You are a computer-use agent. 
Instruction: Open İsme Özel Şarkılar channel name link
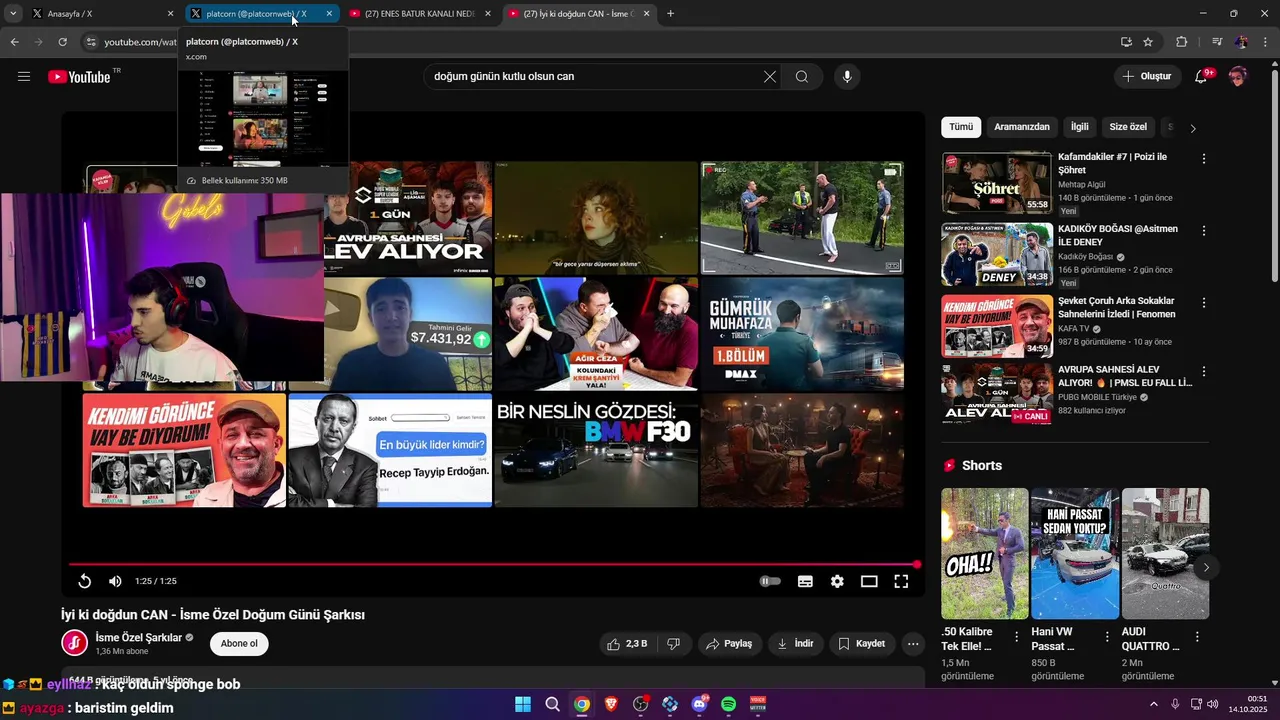tap(139, 637)
